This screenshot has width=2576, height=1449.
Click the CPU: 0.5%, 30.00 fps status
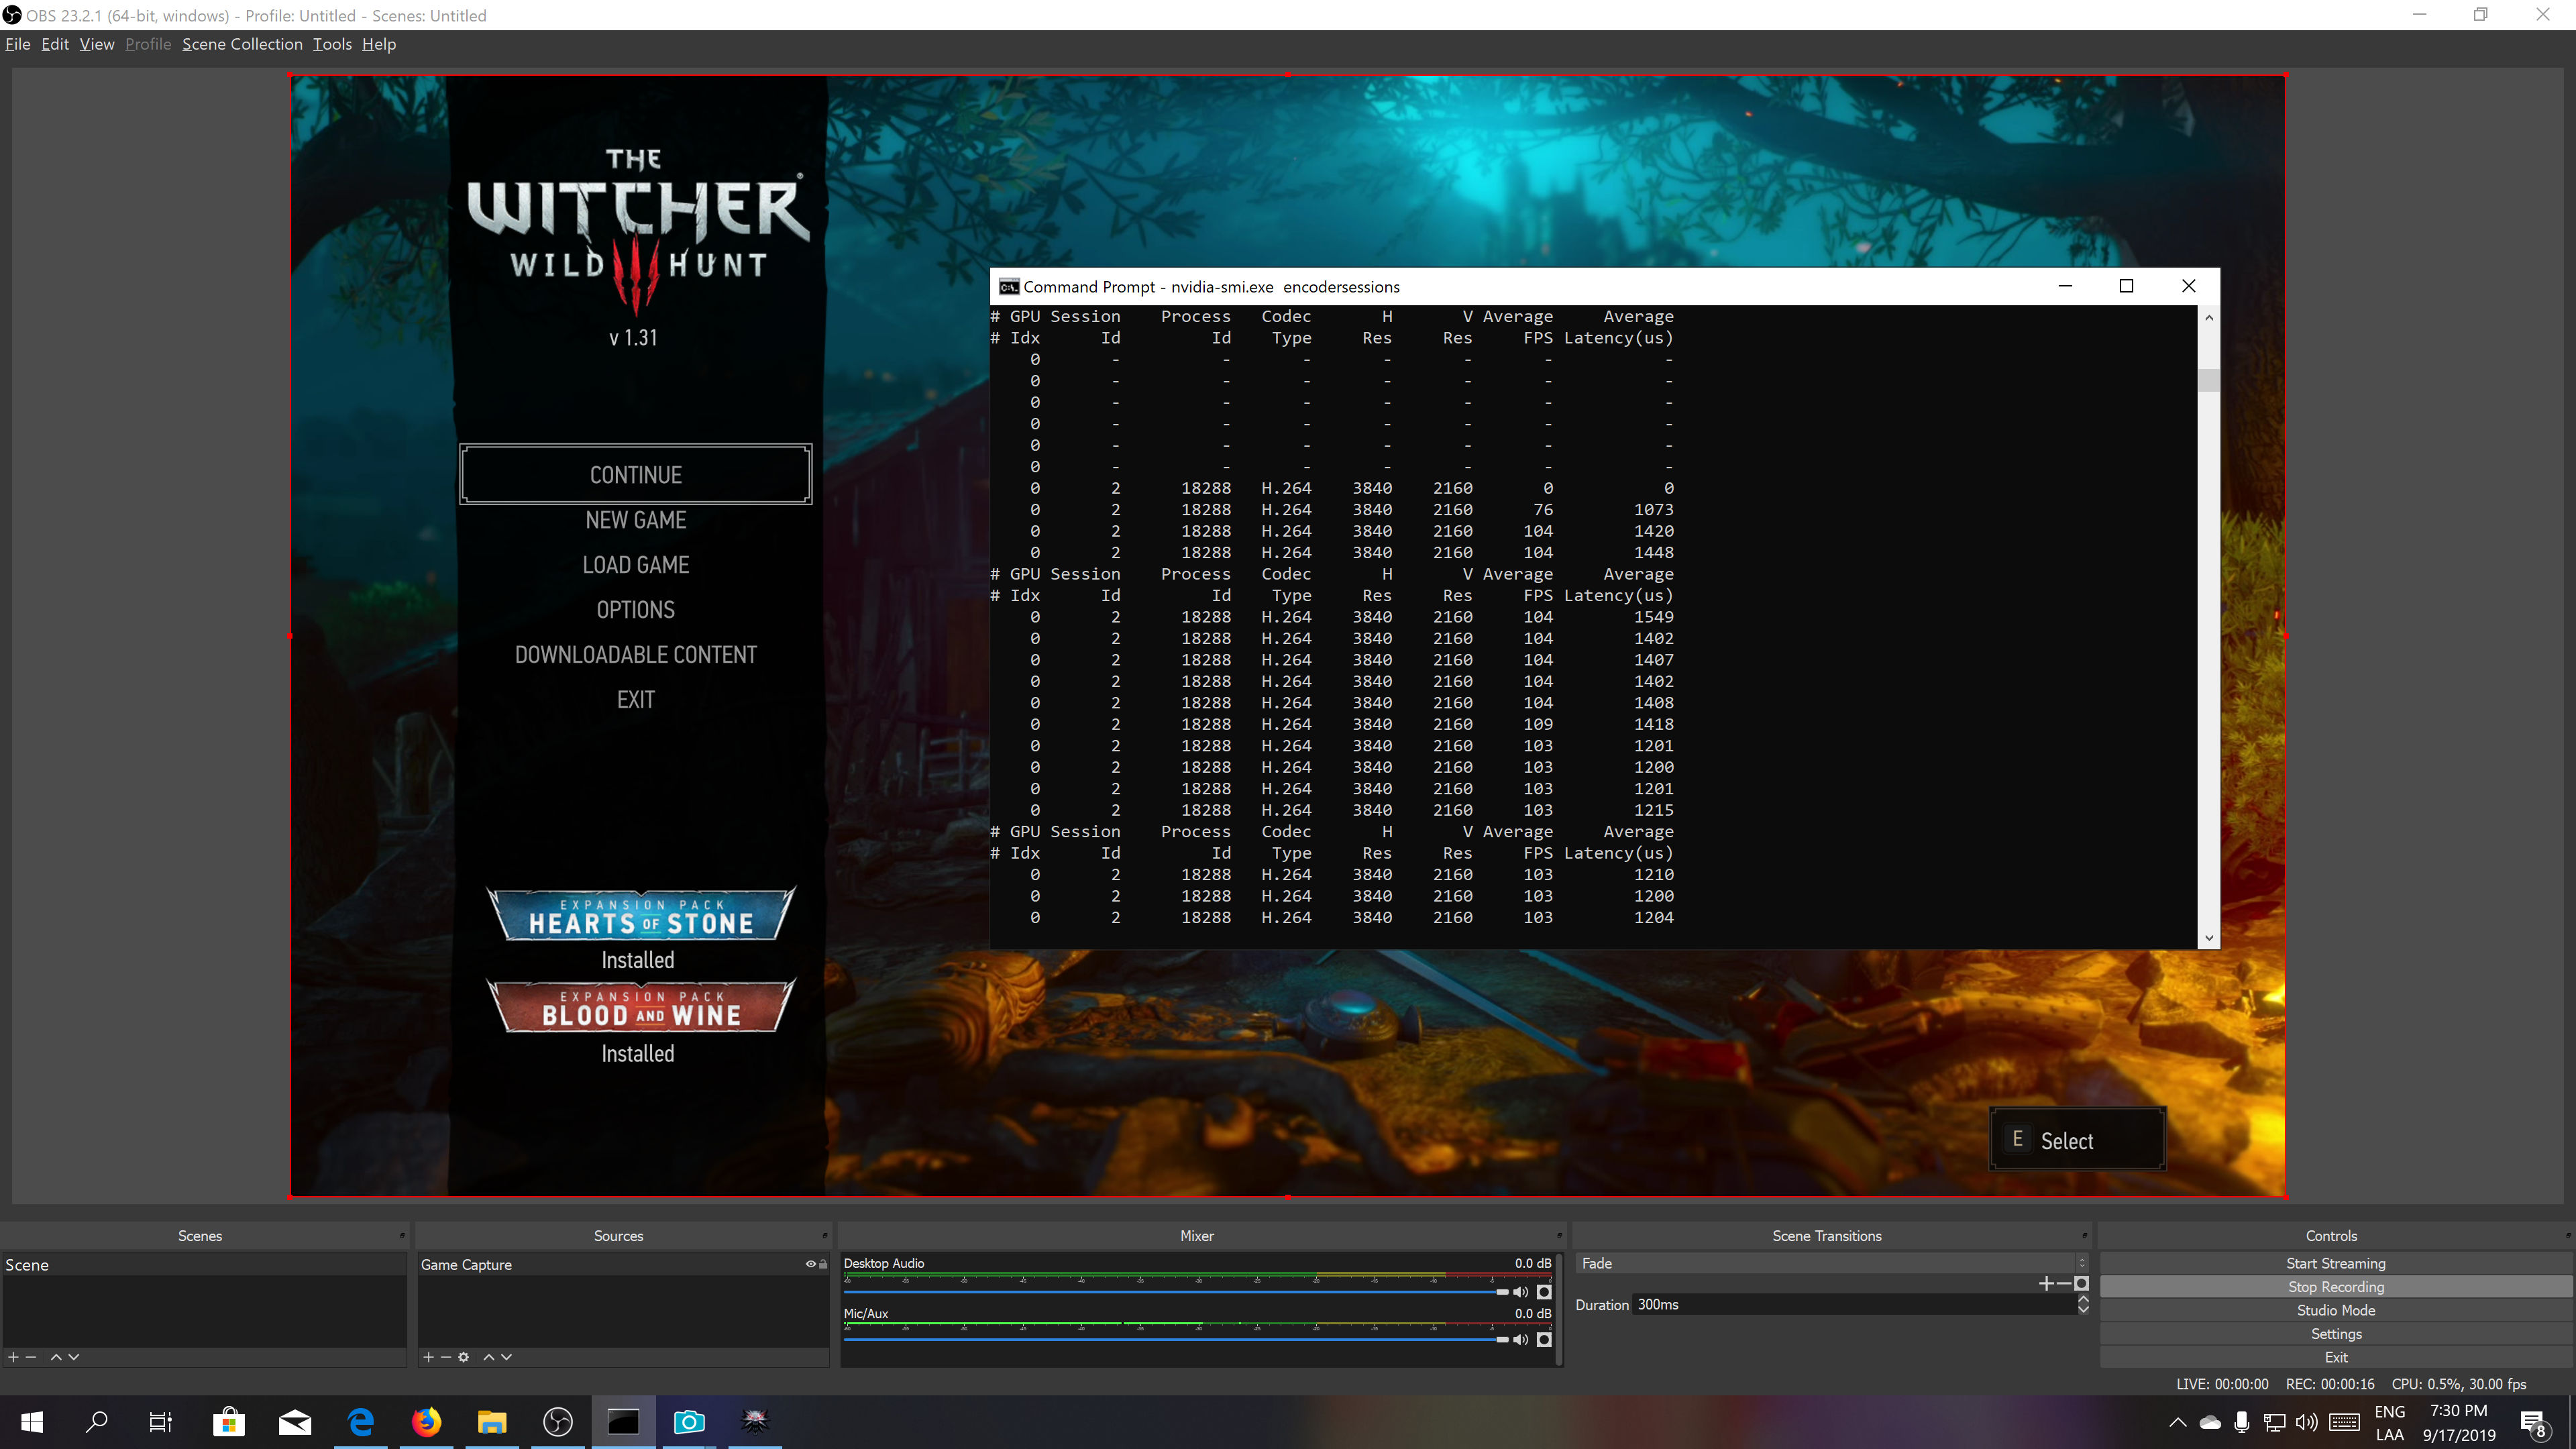point(2459,1384)
